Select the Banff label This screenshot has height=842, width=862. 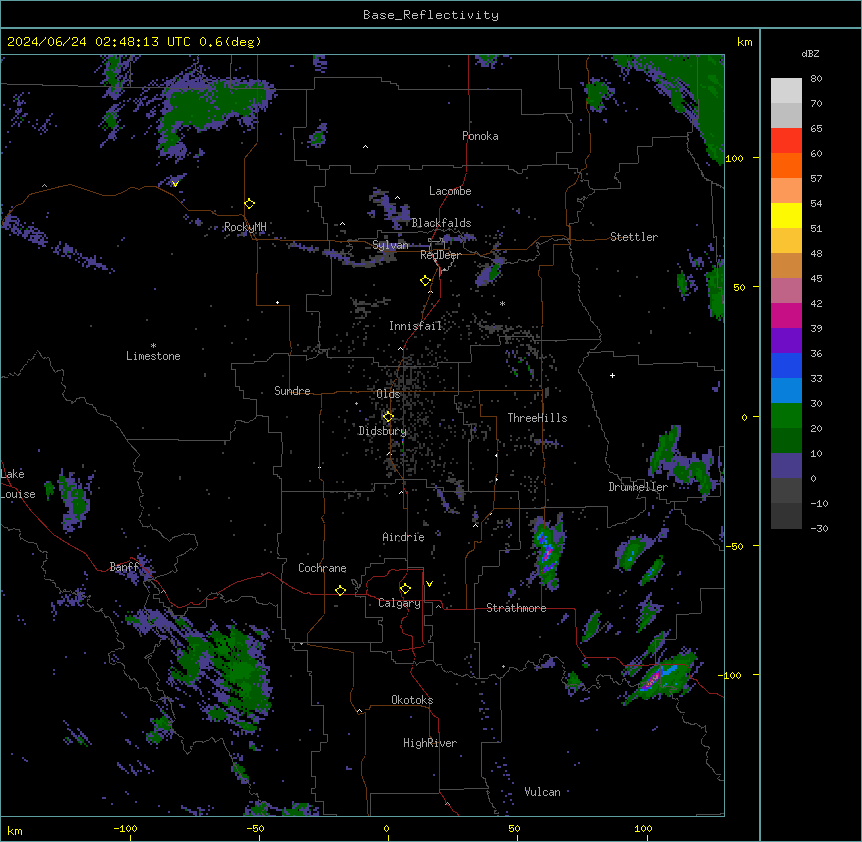[x=124, y=567]
